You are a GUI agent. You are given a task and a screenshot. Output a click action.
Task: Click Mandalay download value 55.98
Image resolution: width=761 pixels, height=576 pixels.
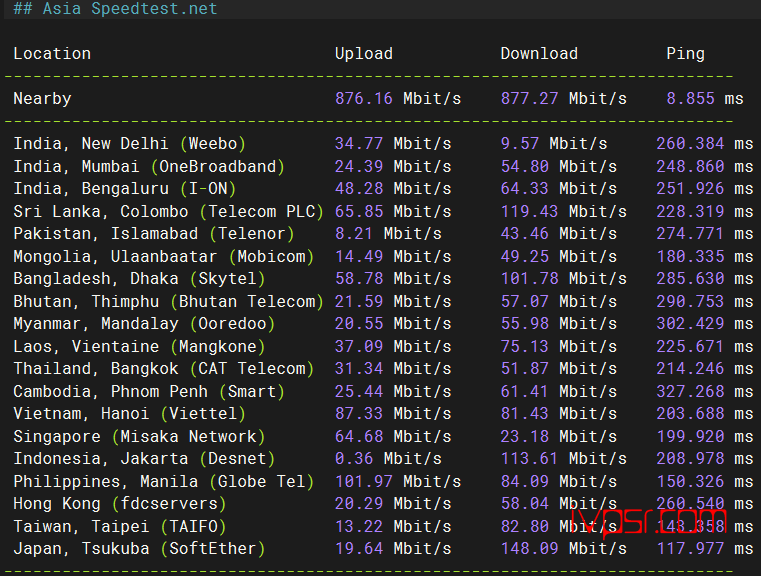click(x=525, y=324)
